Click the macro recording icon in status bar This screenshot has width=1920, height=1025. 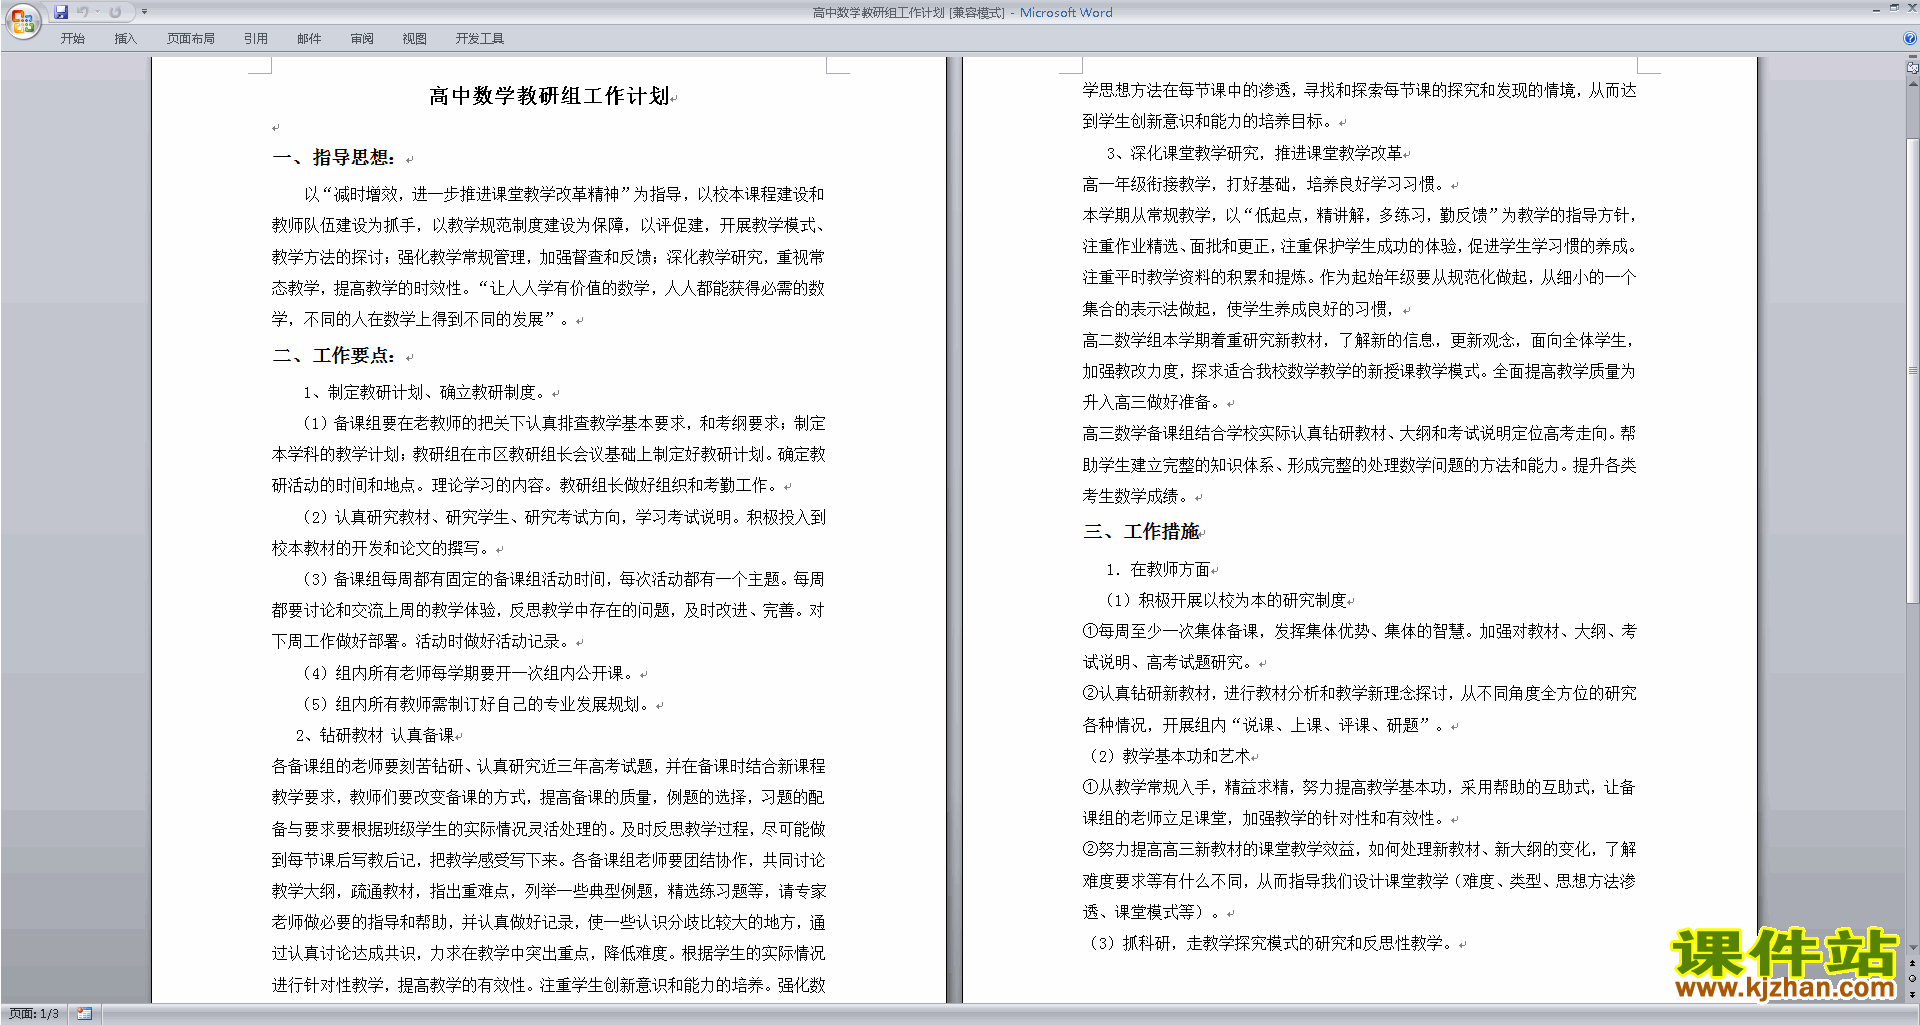[84, 1014]
